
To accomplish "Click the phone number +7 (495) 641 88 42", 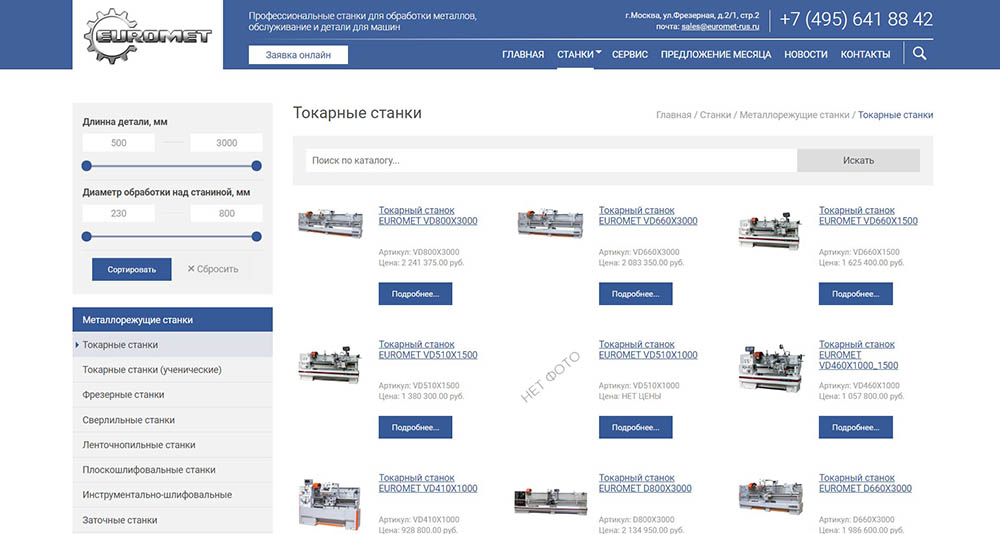I will [x=856, y=19].
